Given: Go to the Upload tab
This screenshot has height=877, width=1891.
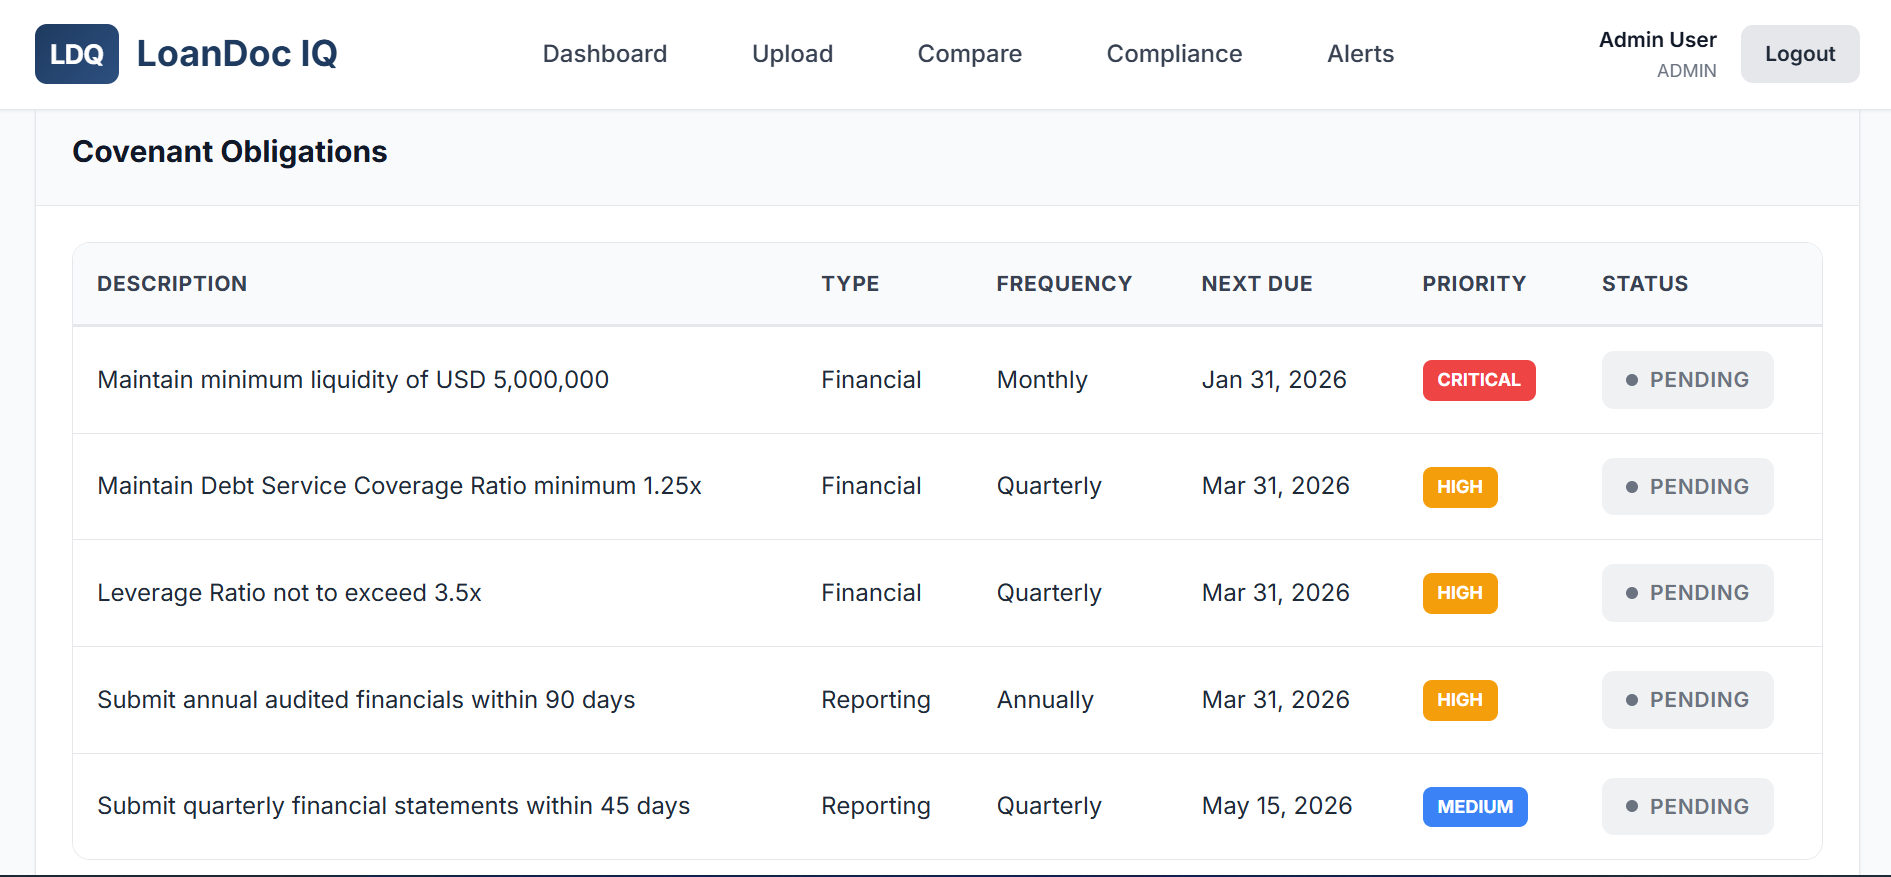Looking at the screenshot, I should pos(792,54).
